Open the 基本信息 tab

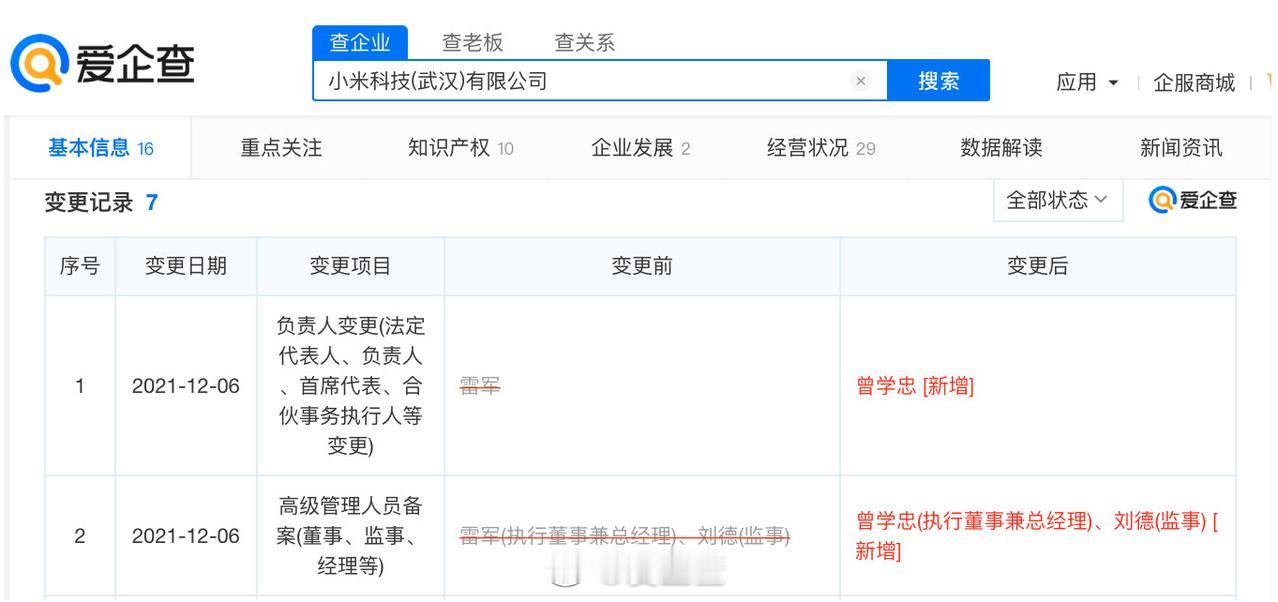[x=100, y=148]
